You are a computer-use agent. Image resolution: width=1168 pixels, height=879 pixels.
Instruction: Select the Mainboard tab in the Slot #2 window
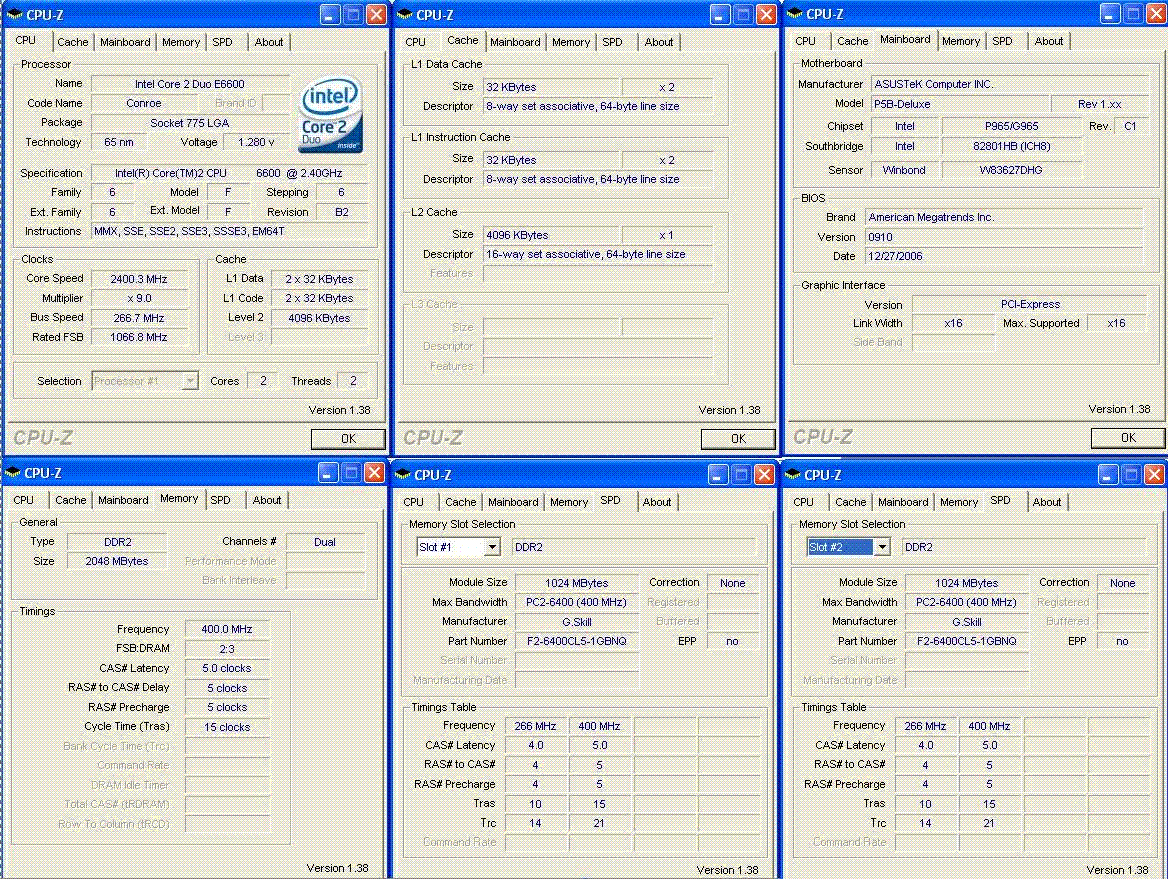click(903, 503)
